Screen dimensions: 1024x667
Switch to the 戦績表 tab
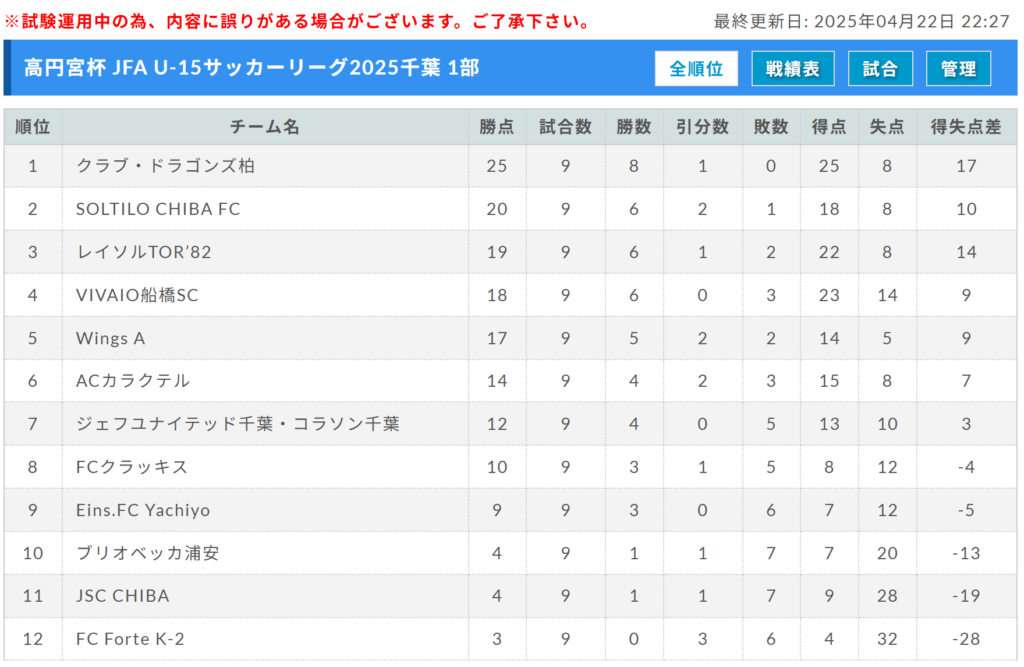click(793, 69)
